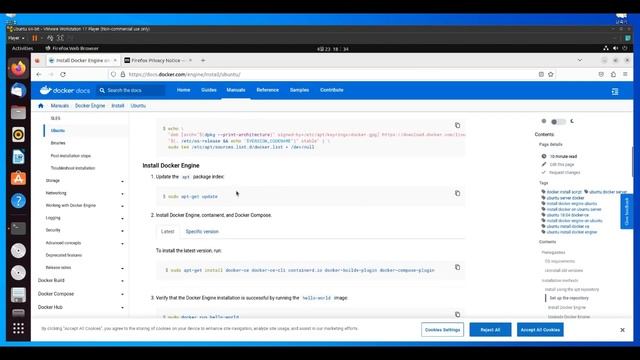Pause the VMware virtual machine
Viewport: 640px width, 360px height.
(35, 38)
